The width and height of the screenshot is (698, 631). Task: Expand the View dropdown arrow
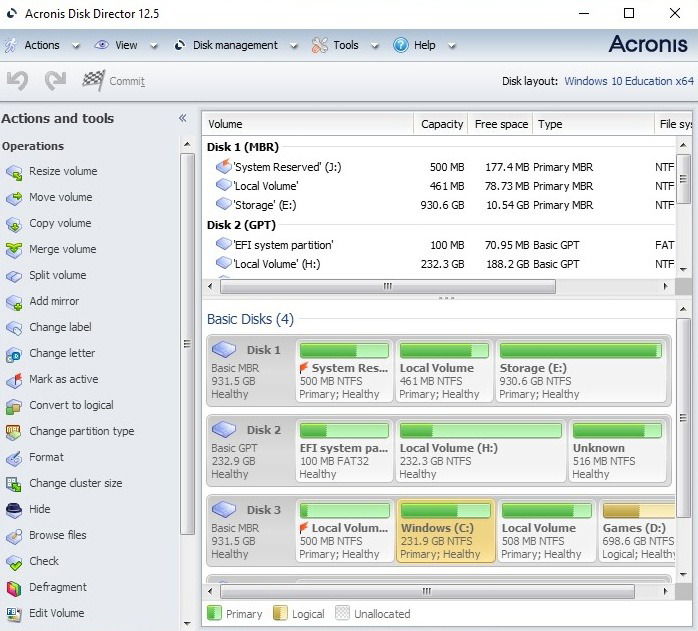coord(154,46)
